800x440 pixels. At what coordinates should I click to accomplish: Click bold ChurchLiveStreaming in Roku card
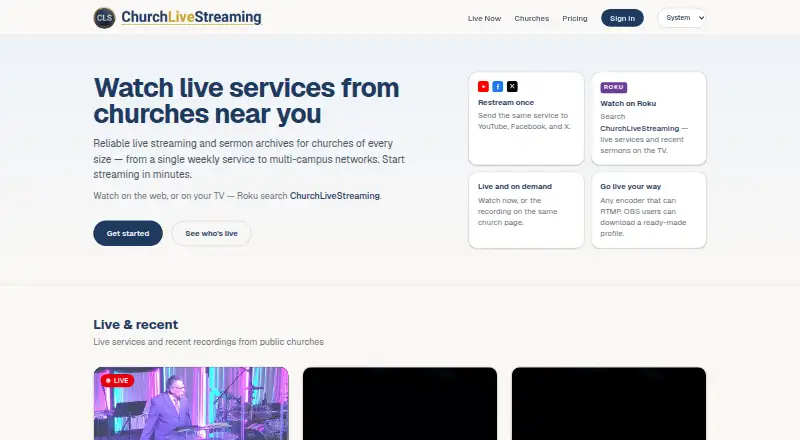[x=640, y=129]
